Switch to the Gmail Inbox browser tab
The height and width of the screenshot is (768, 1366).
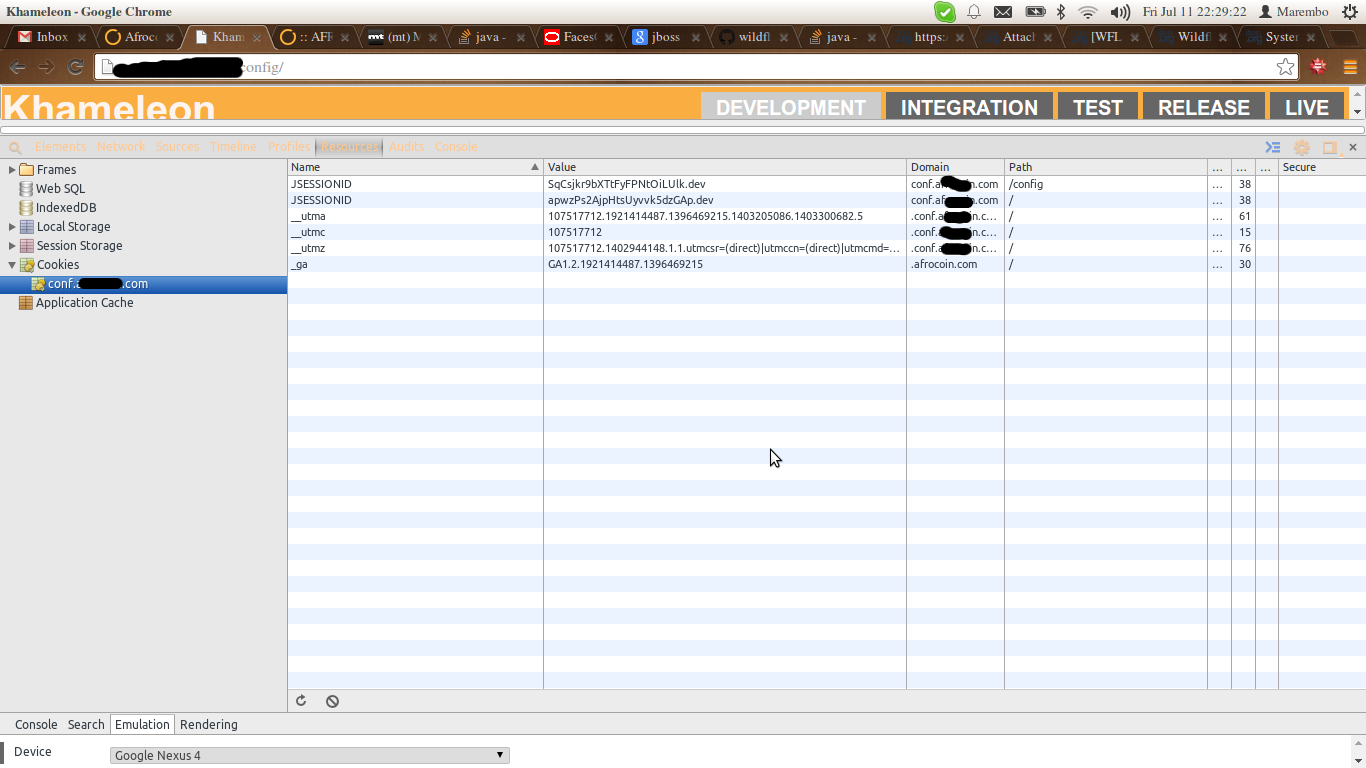[x=49, y=37]
